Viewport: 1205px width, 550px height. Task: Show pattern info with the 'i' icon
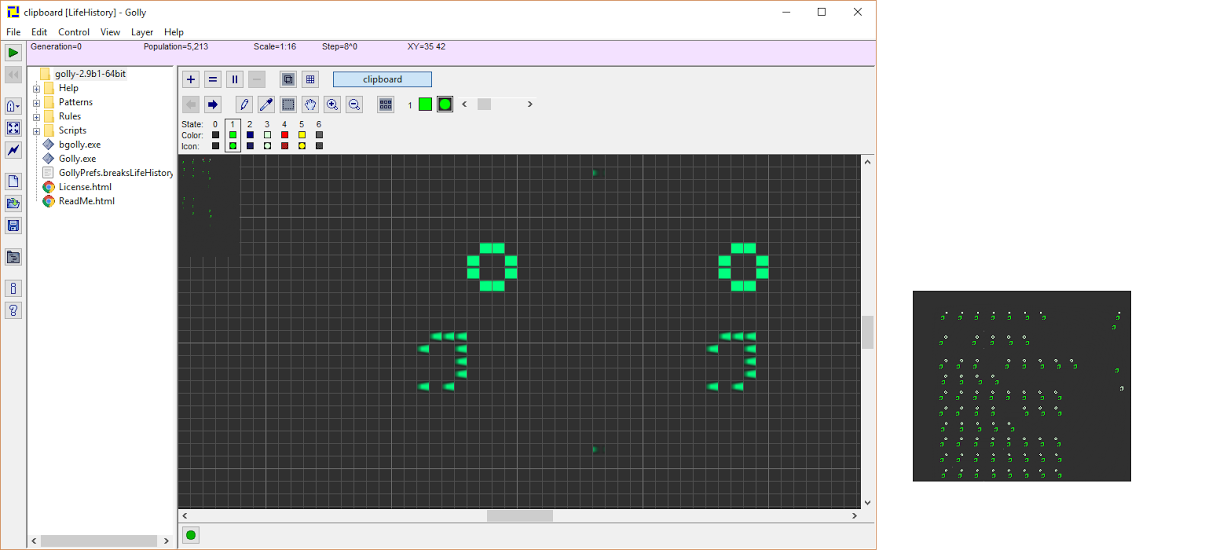pos(13,288)
